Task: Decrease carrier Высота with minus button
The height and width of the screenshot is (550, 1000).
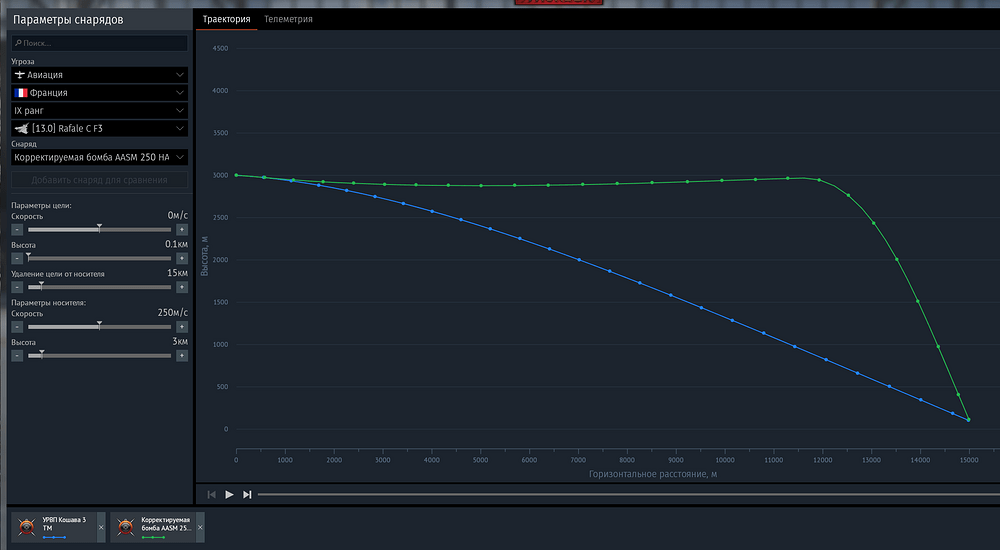Action: point(17,355)
